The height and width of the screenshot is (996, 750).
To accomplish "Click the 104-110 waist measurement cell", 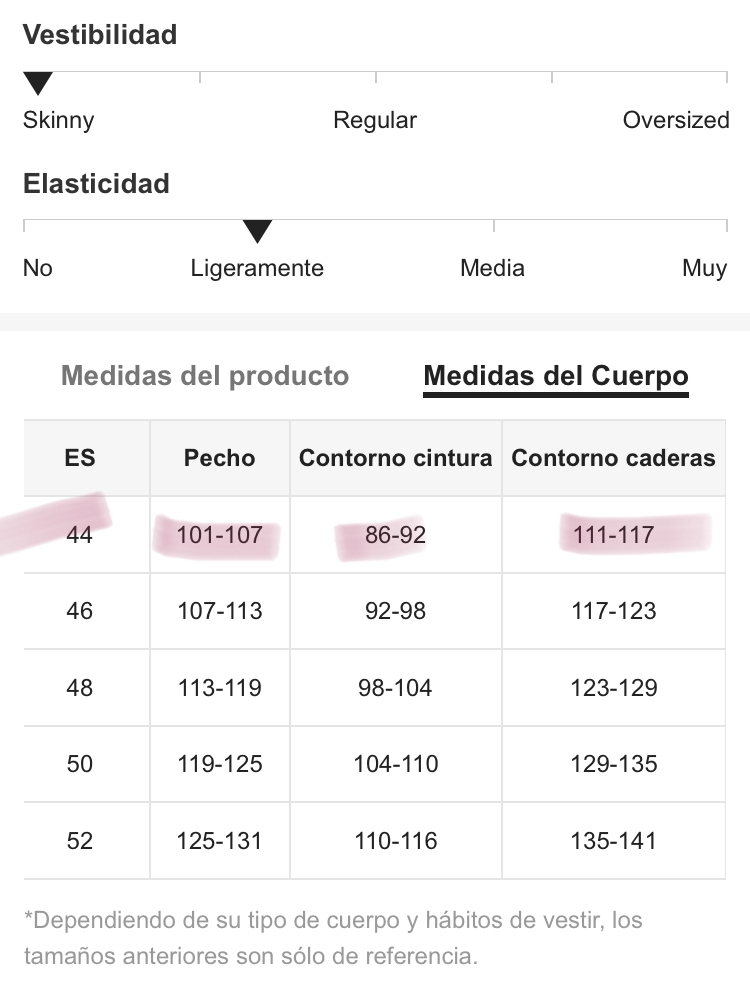I will click(396, 764).
